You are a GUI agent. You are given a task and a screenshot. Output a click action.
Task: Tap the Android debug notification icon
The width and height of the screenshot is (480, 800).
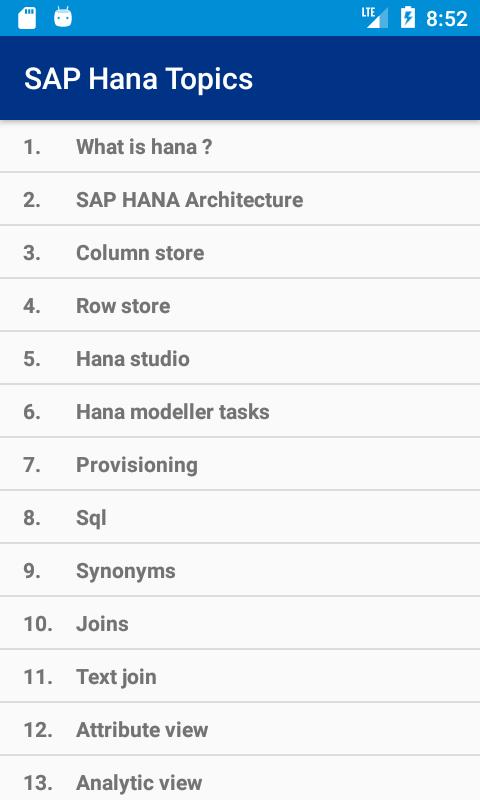[x=63, y=17]
